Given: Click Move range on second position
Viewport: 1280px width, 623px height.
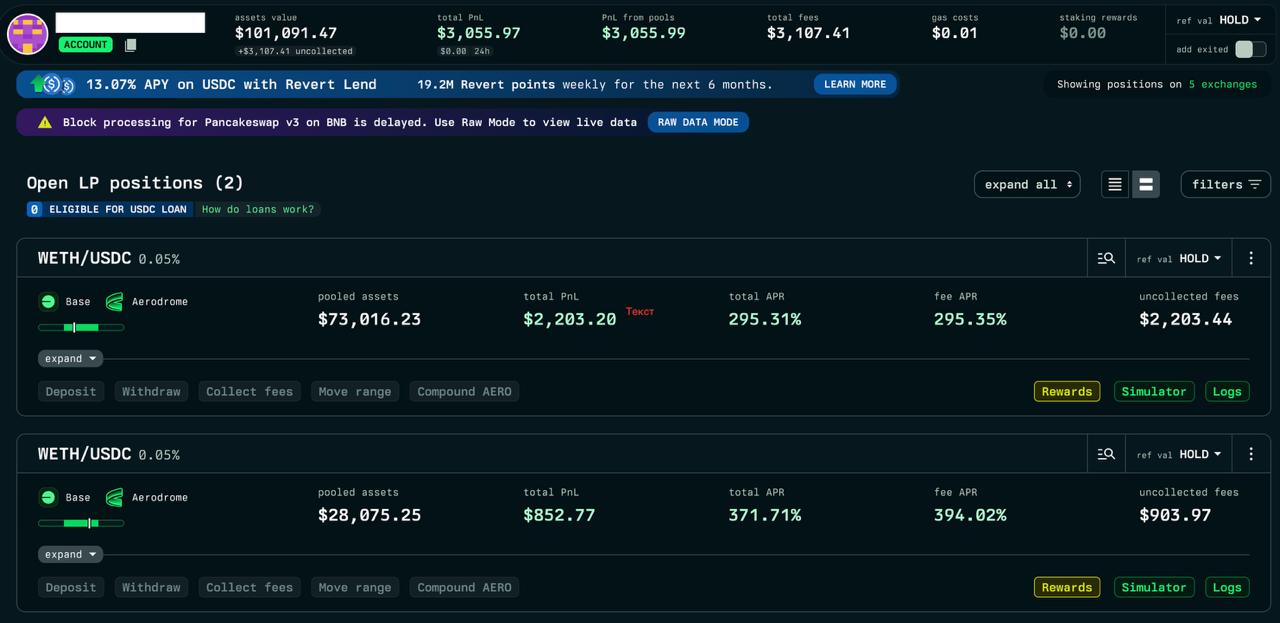Looking at the screenshot, I should [355, 587].
